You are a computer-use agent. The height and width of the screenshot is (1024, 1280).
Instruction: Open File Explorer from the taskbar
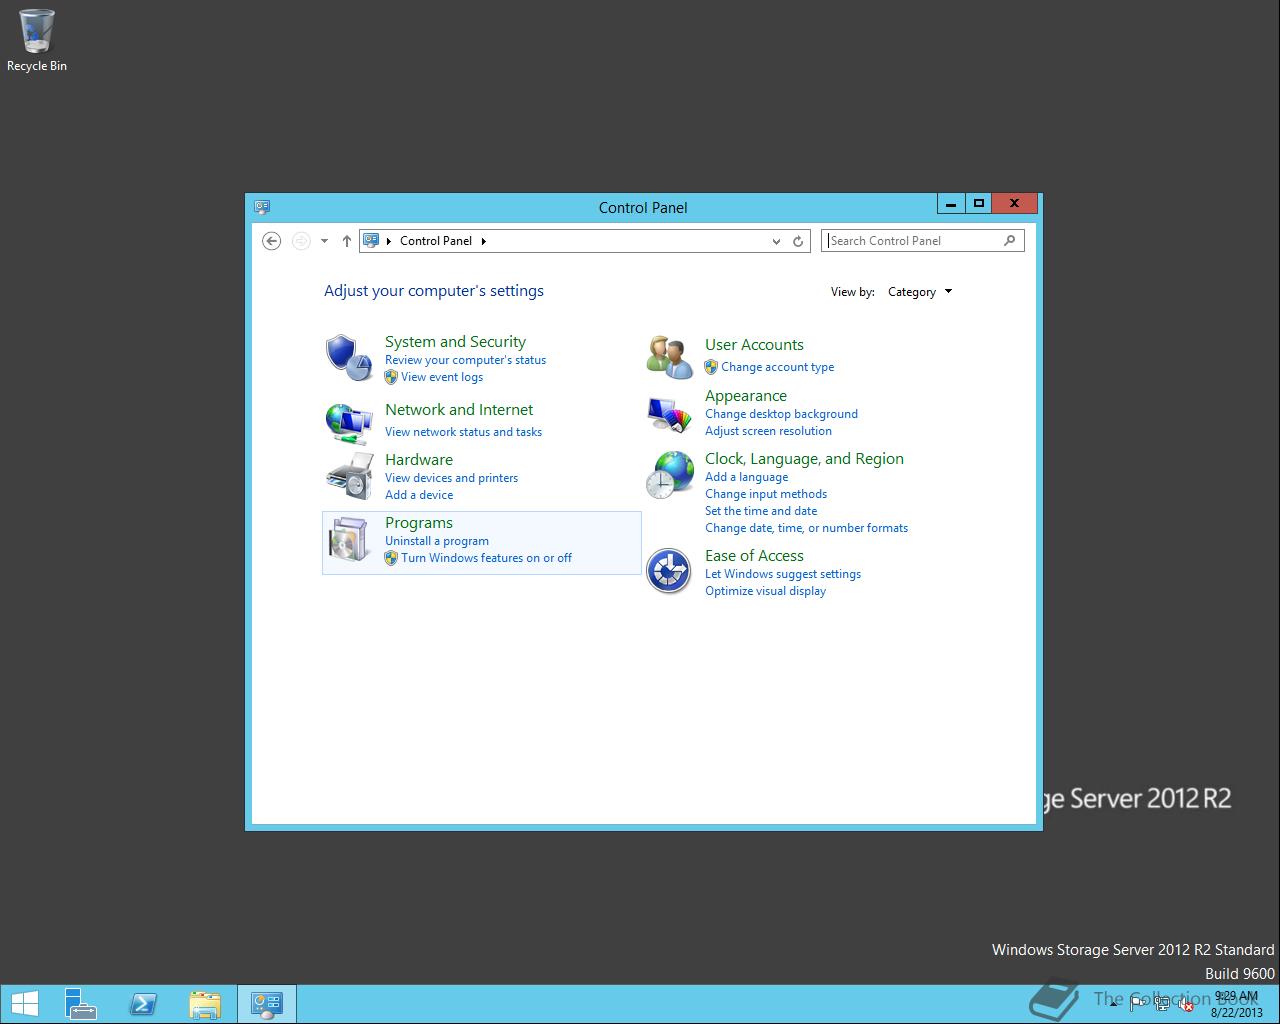click(205, 1004)
